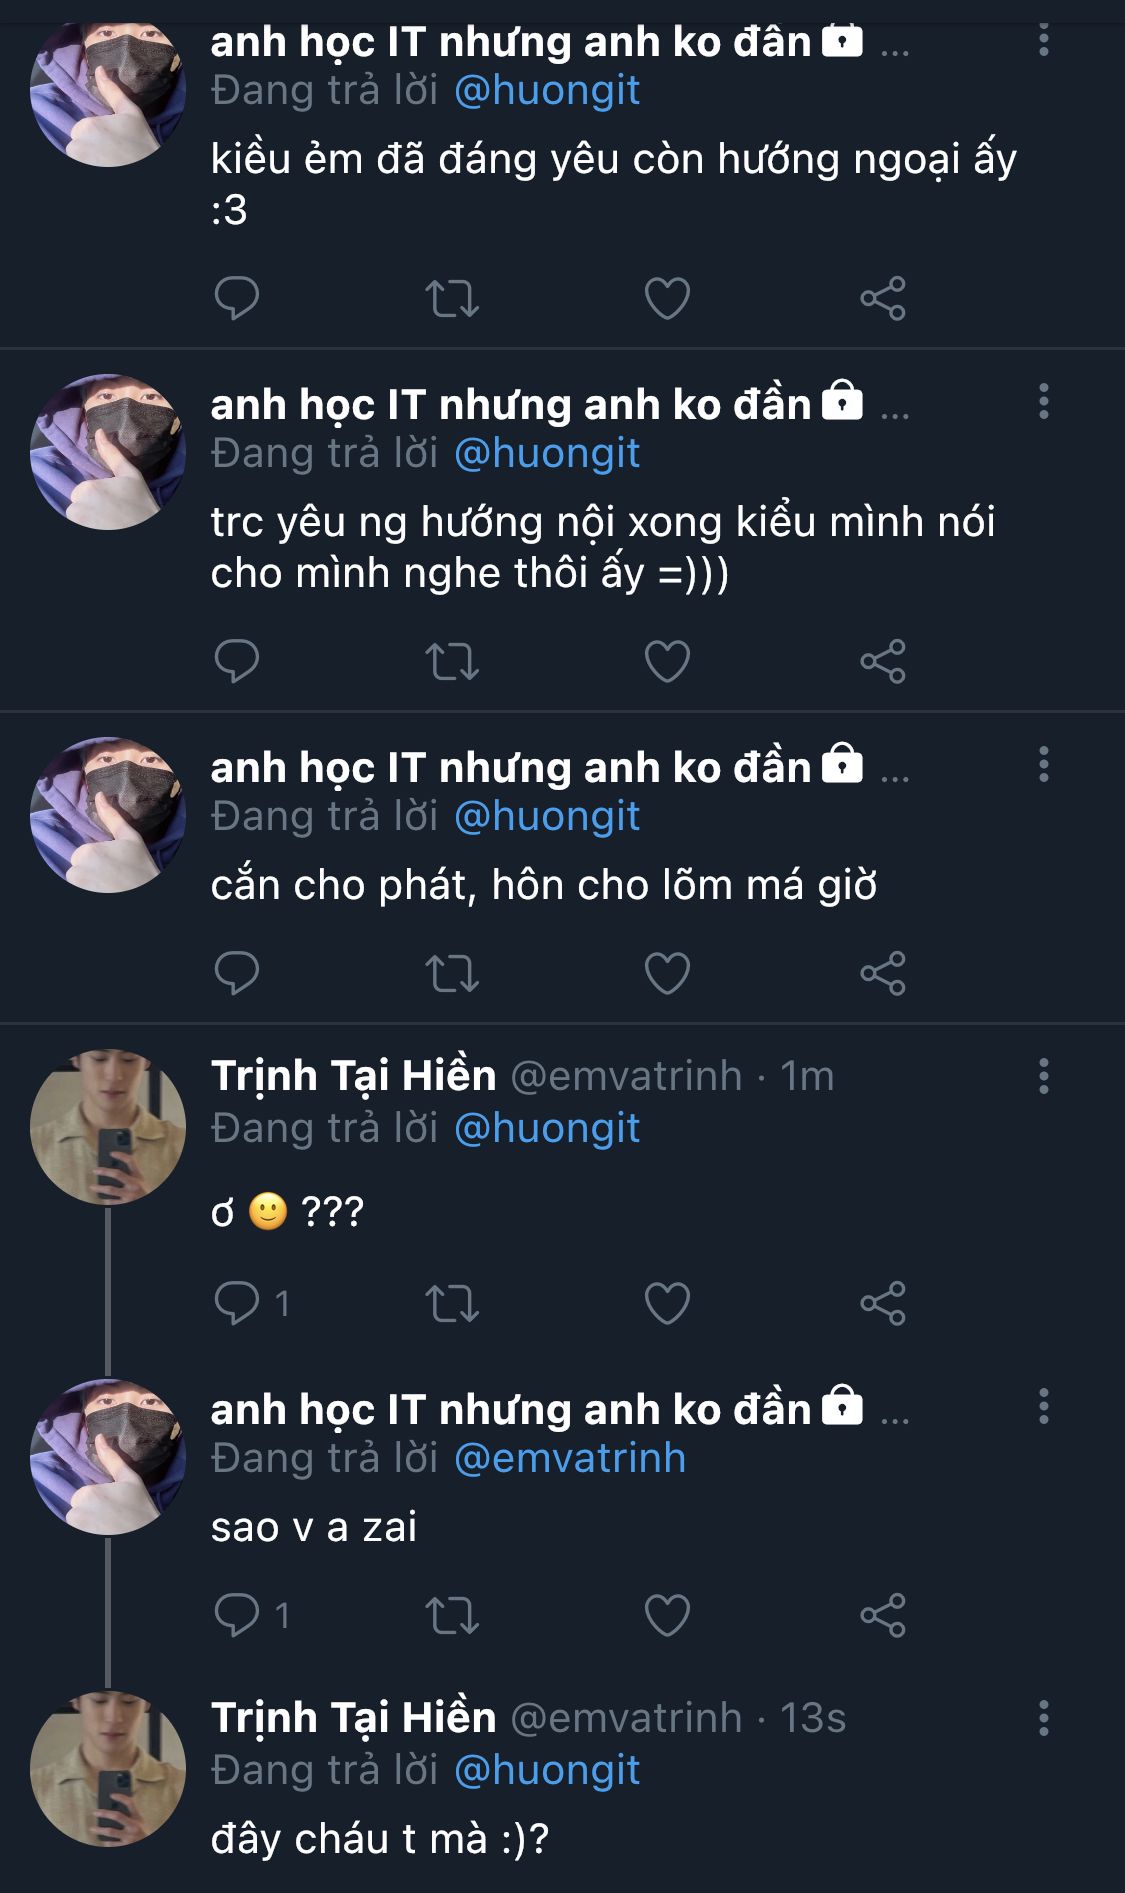Like the "sao v a zai" tweet

[667, 1615]
